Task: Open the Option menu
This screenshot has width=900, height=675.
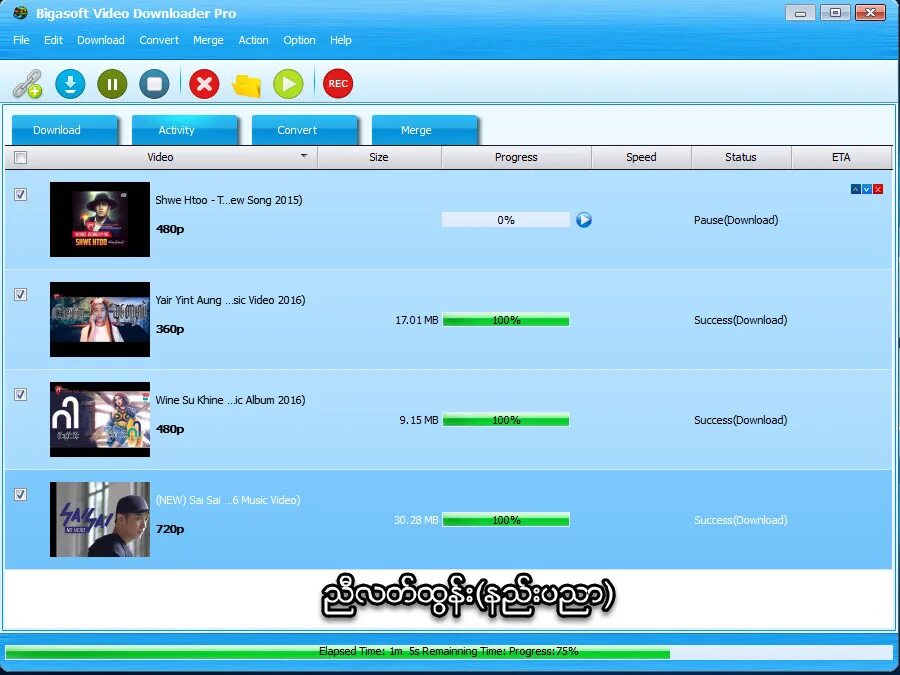Action: click(x=300, y=40)
